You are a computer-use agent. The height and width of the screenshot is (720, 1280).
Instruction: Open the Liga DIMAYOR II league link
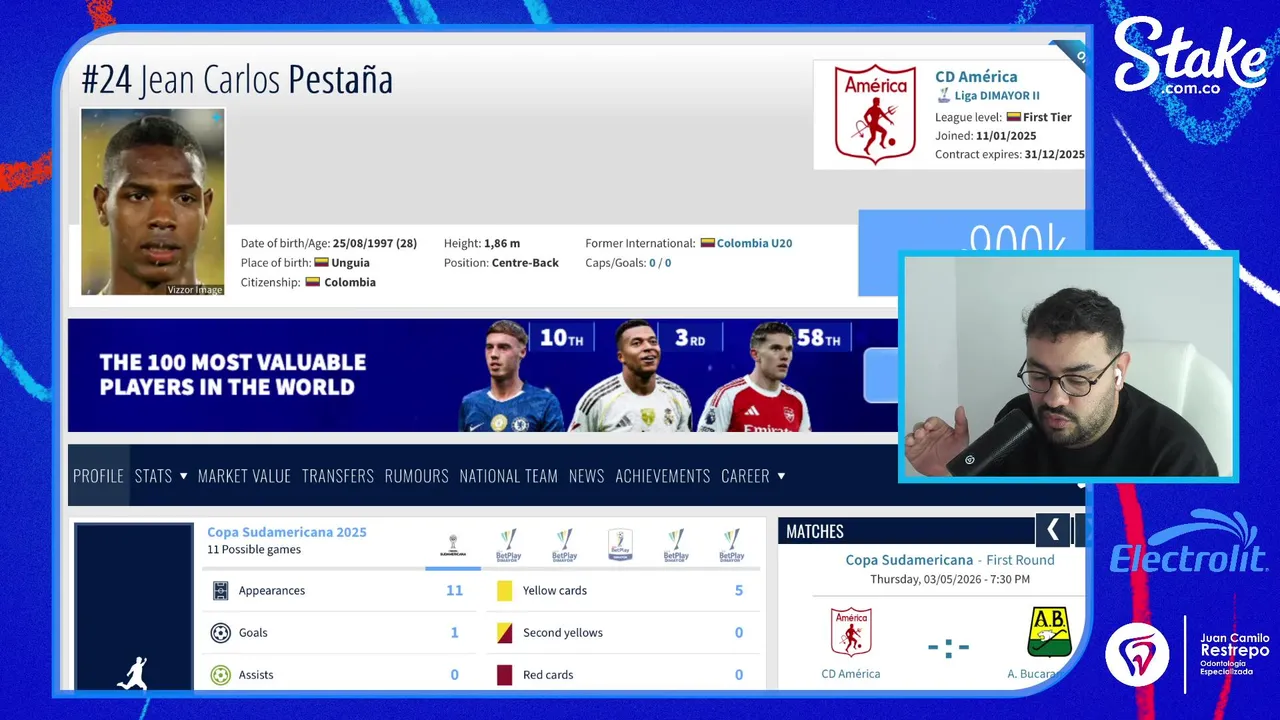point(997,96)
